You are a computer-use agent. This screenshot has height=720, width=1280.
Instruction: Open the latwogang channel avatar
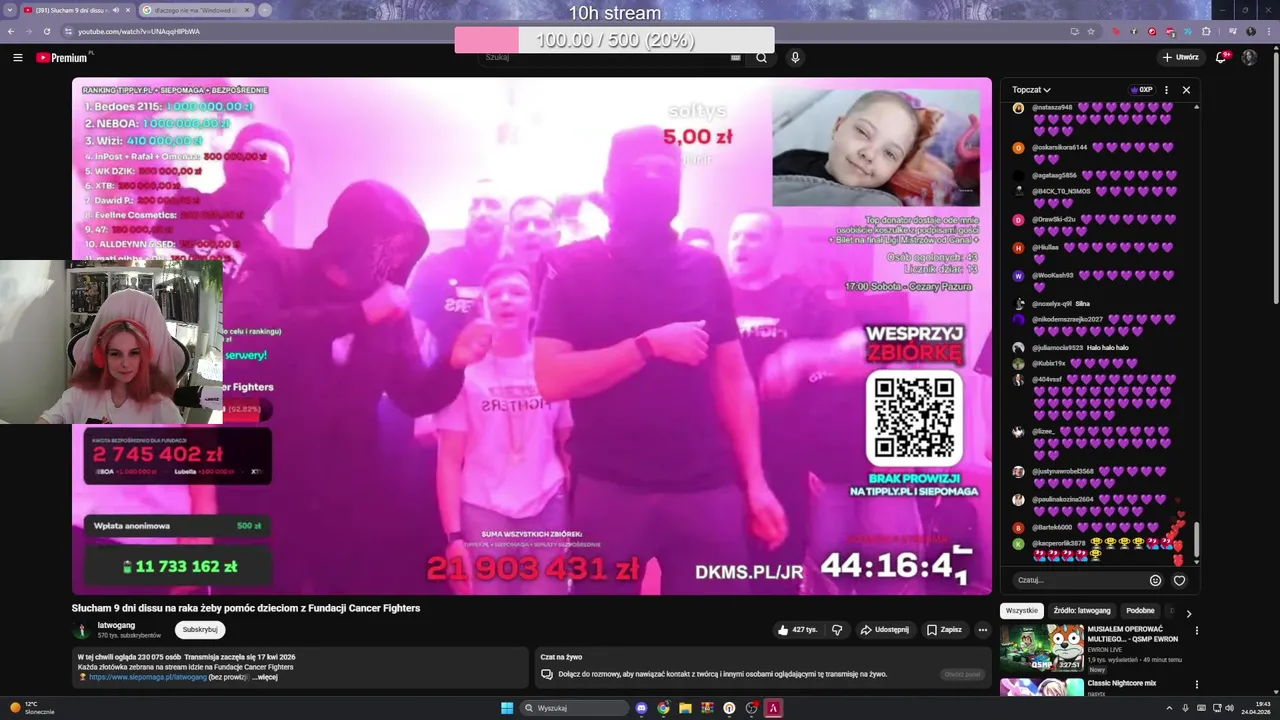point(81,630)
